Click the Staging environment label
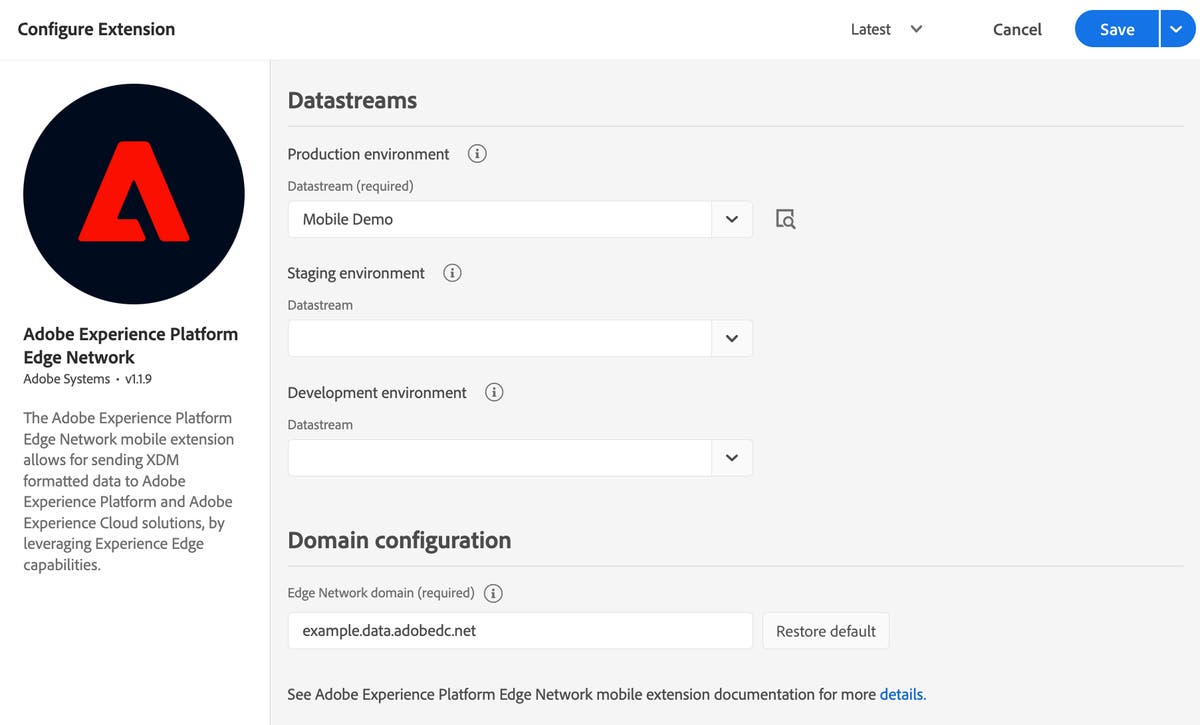This screenshot has width=1200, height=725. tap(356, 273)
